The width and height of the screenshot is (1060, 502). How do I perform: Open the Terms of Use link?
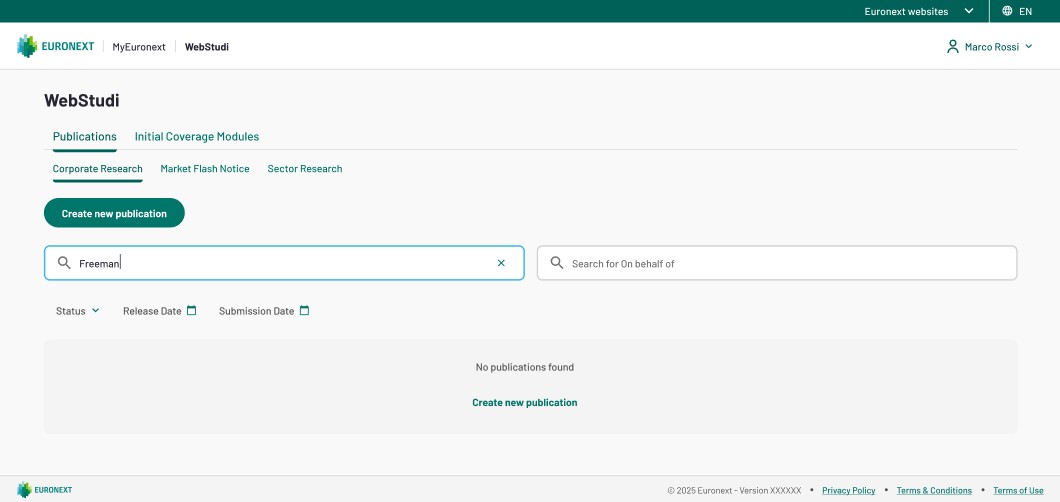tap(1018, 491)
